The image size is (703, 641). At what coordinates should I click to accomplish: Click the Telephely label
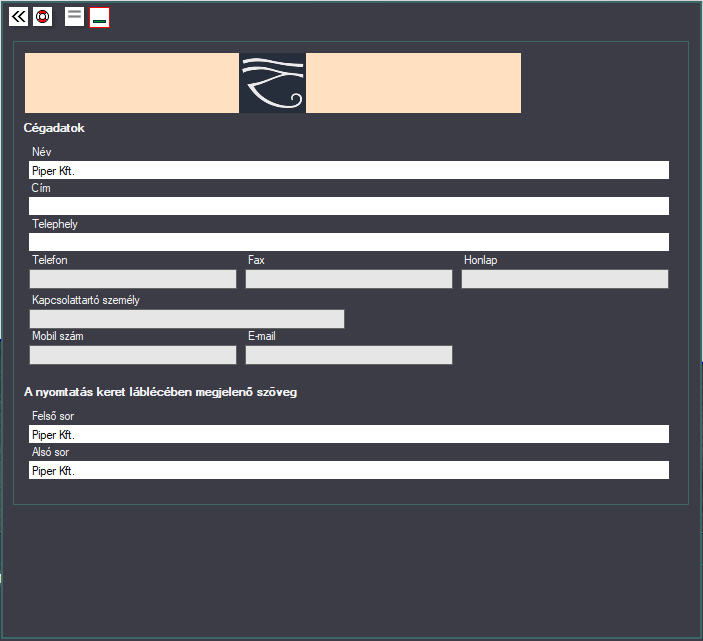[x=55, y=224]
